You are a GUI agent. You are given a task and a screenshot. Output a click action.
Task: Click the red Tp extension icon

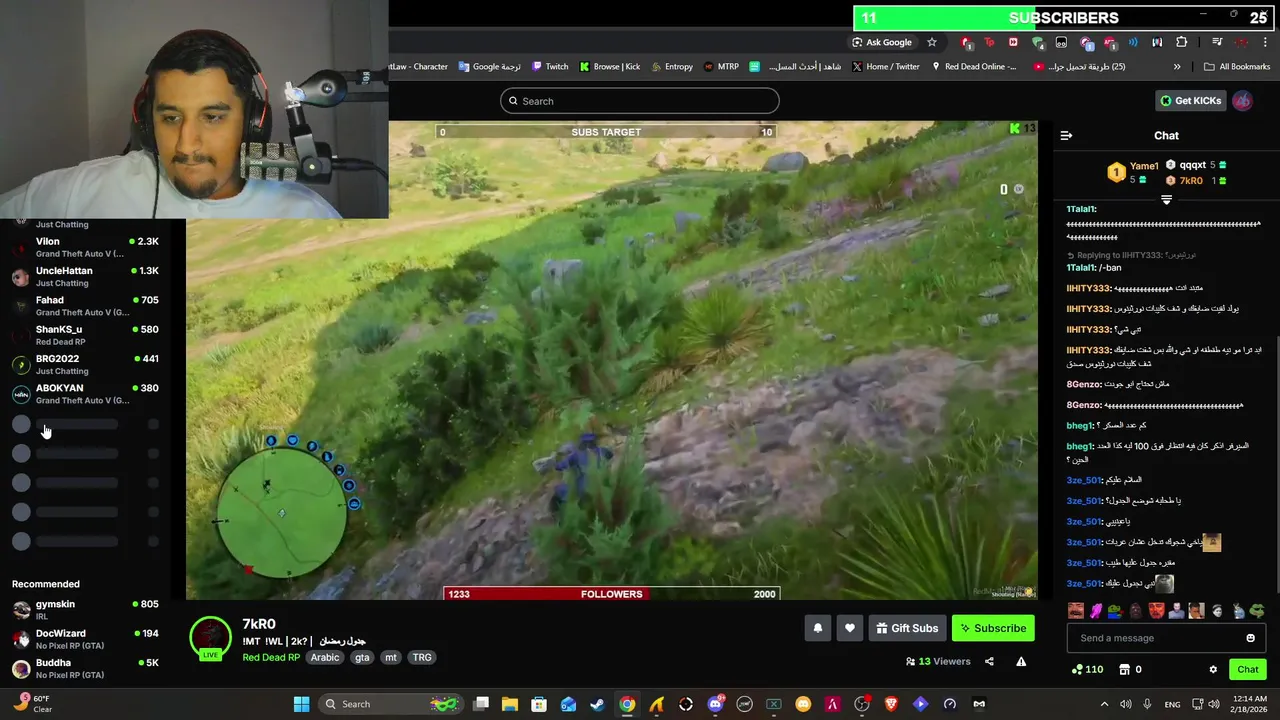click(989, 42)
